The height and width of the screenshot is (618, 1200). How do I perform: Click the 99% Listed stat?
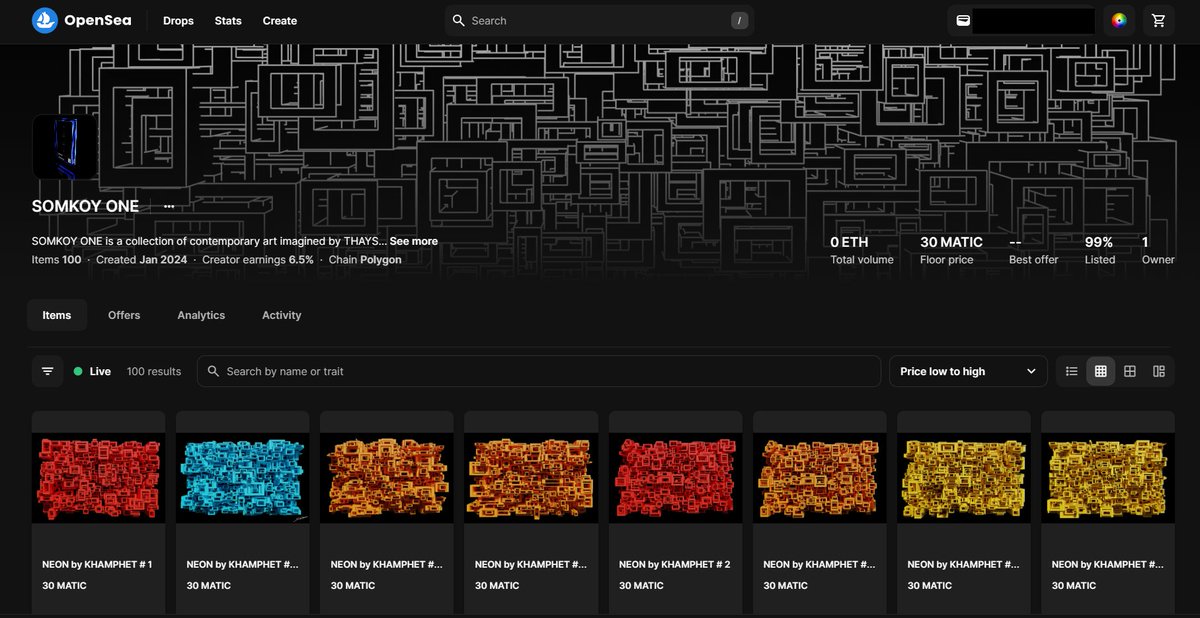[1100, 250]
